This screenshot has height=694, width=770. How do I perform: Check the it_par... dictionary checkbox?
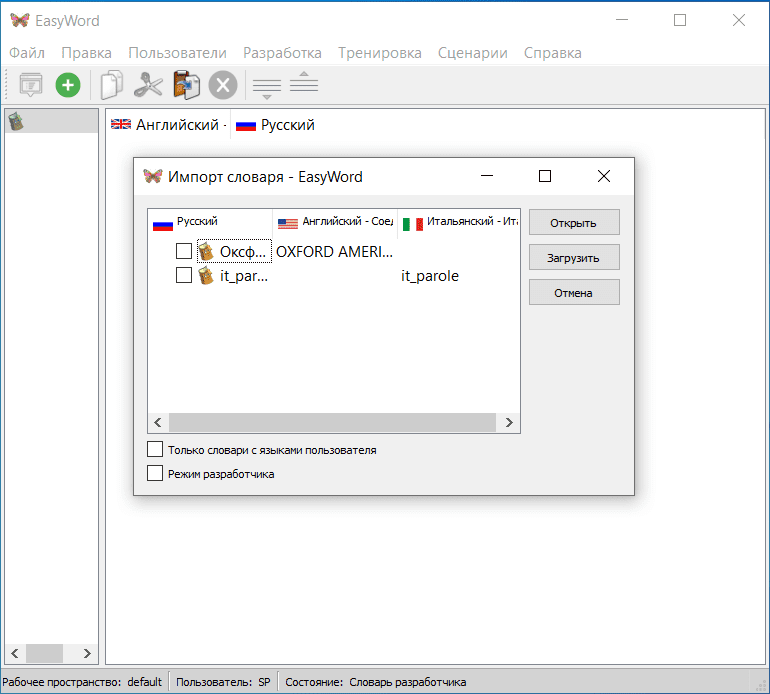(184, 275)
